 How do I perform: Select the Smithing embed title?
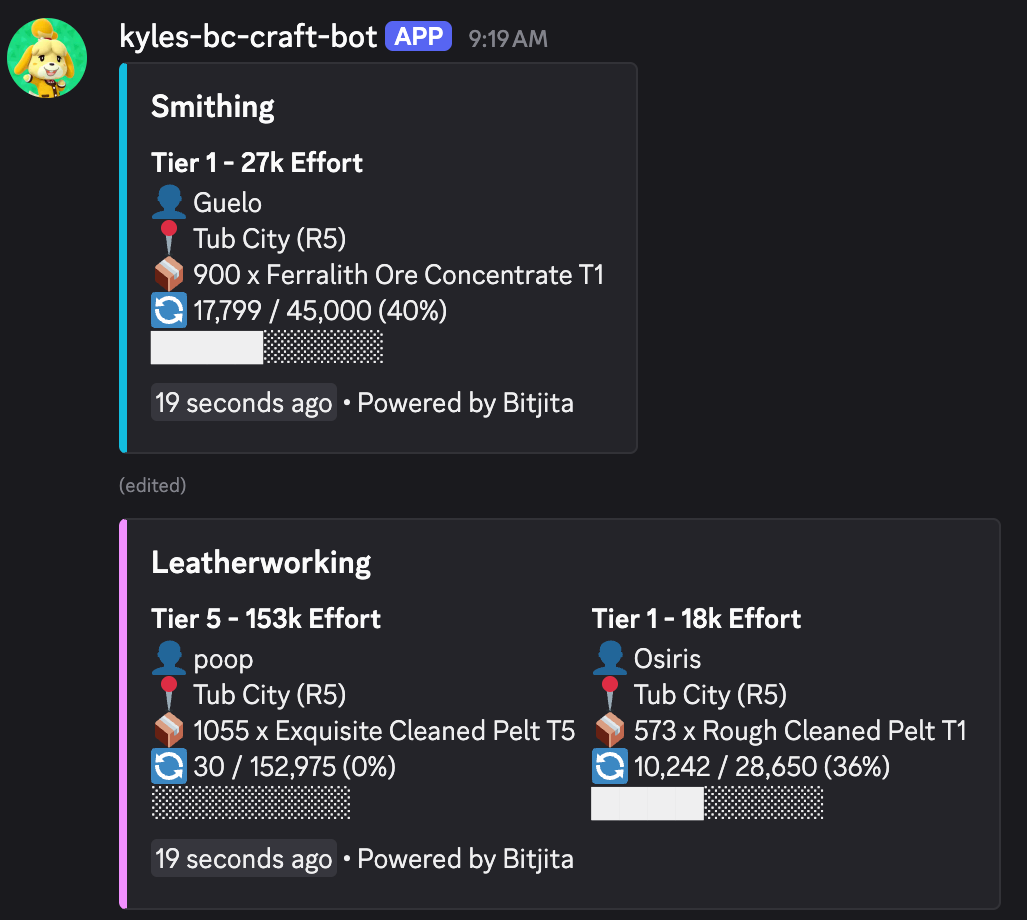[212, 106]
